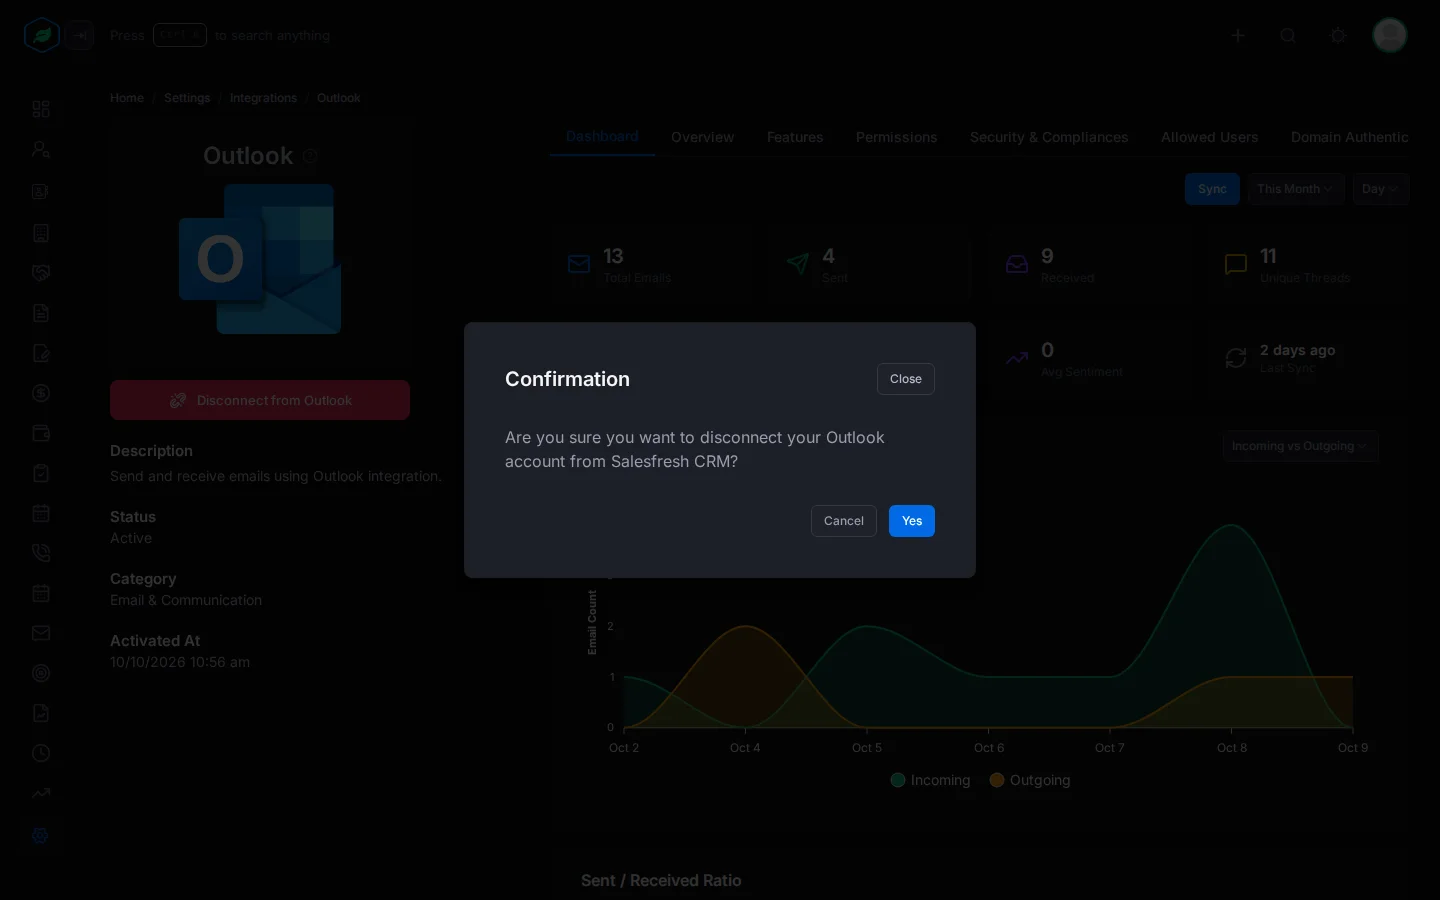Open the contact card icon in sidebar

(x=41, y=191)
